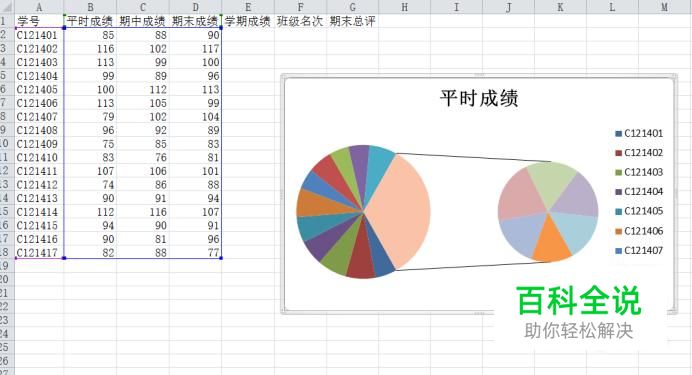Click column M header

665,7
